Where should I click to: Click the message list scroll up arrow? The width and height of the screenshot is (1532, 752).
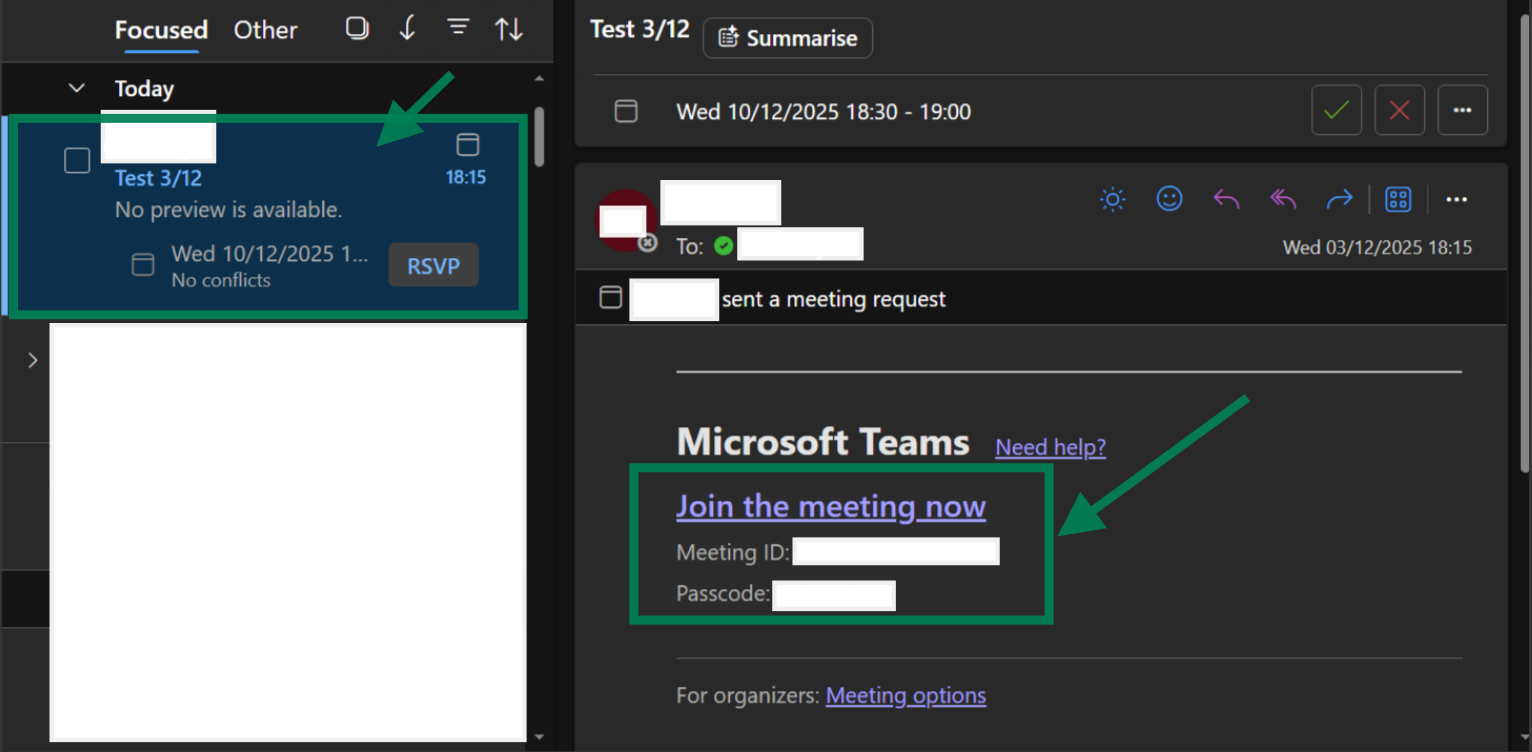[540, 78]
